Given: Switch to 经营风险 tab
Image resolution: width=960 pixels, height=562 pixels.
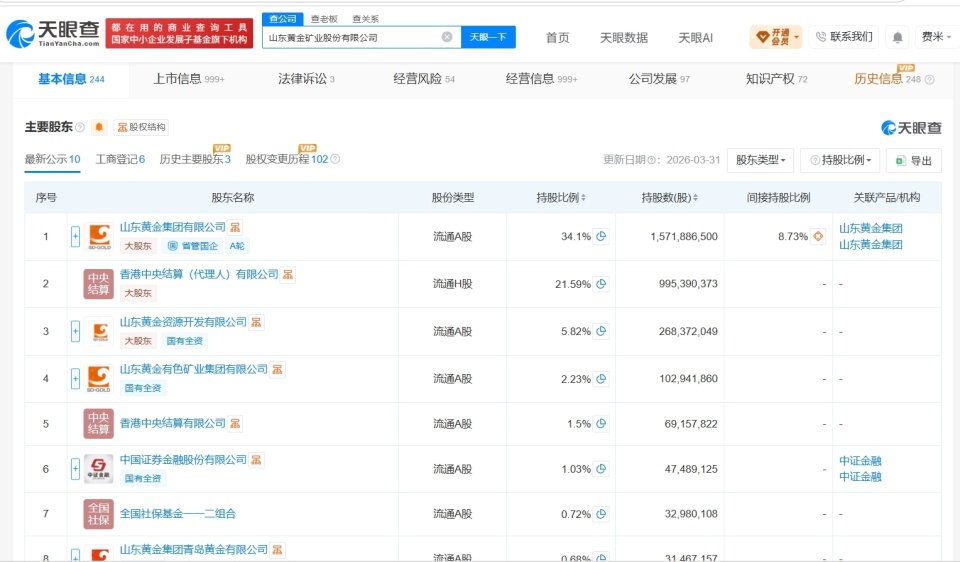Looking at the screenshot, I should click(x=424, y=79).
